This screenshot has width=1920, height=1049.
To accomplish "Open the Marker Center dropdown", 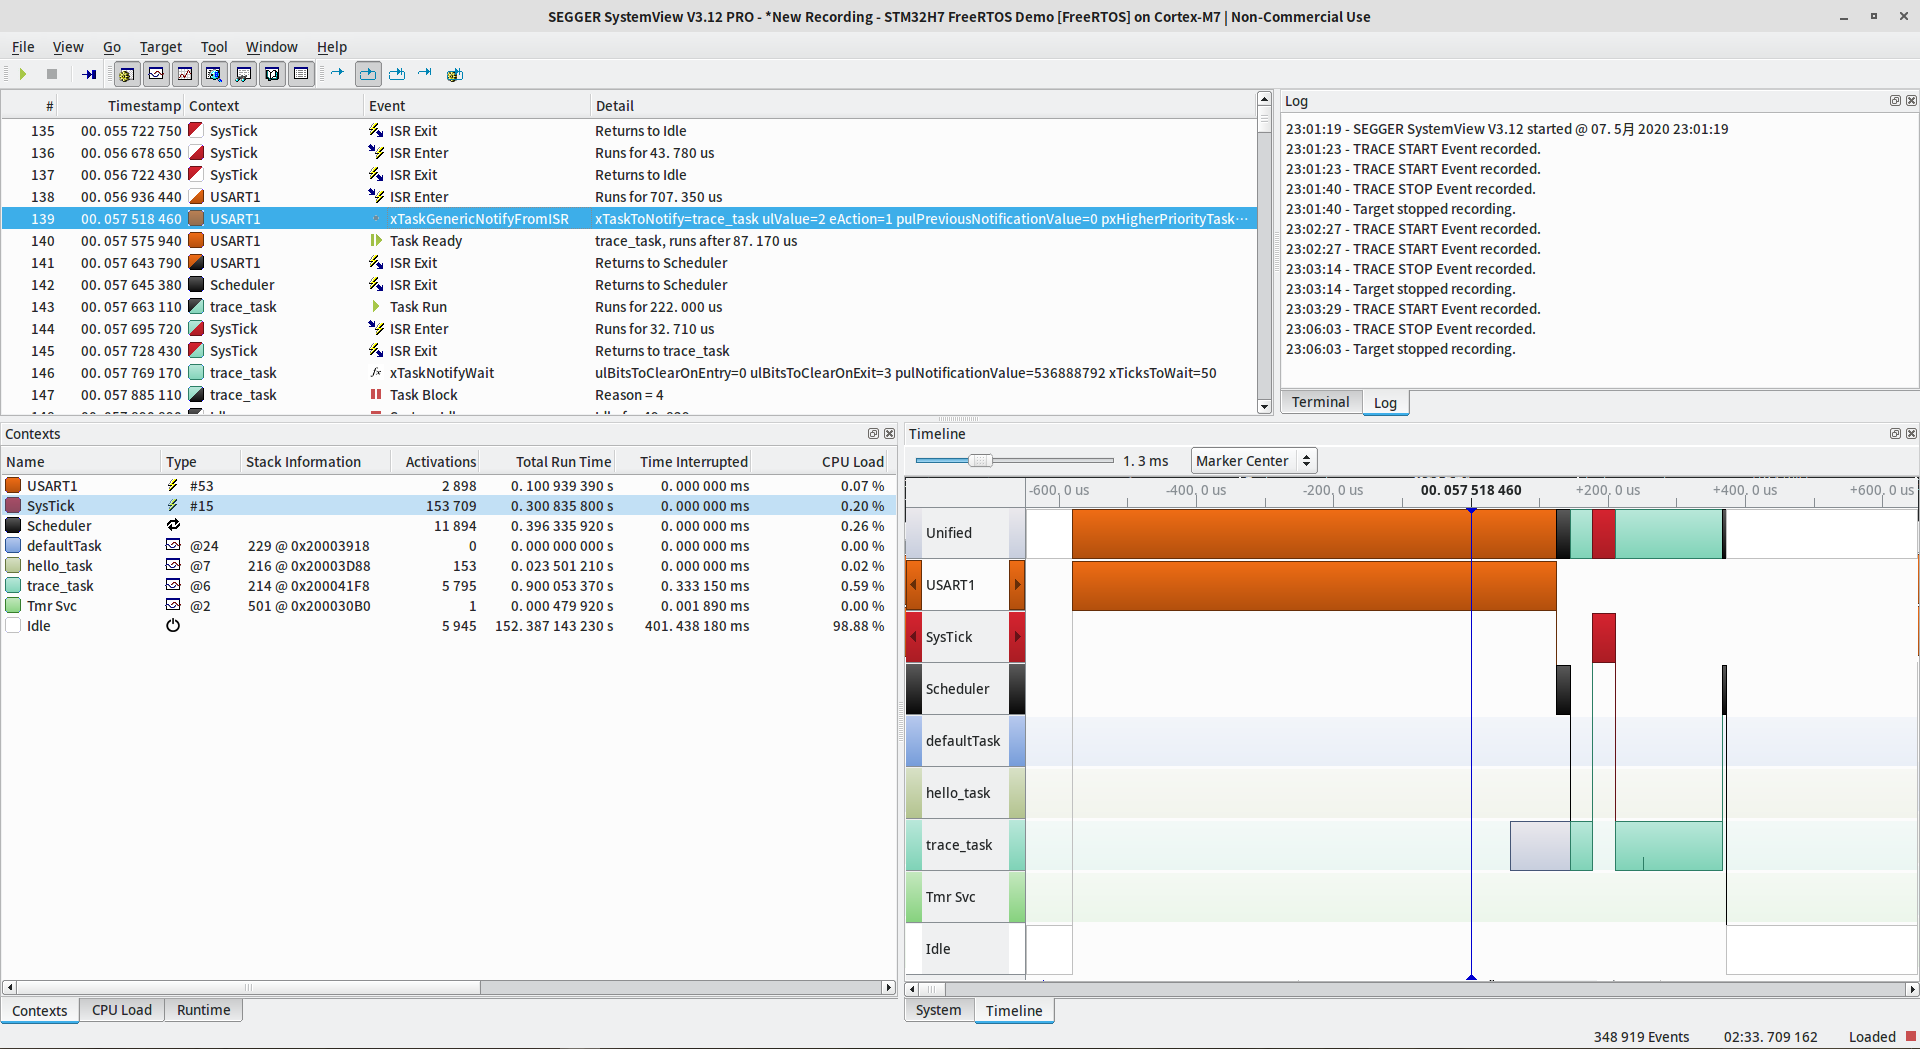I will click(1254, 461).
